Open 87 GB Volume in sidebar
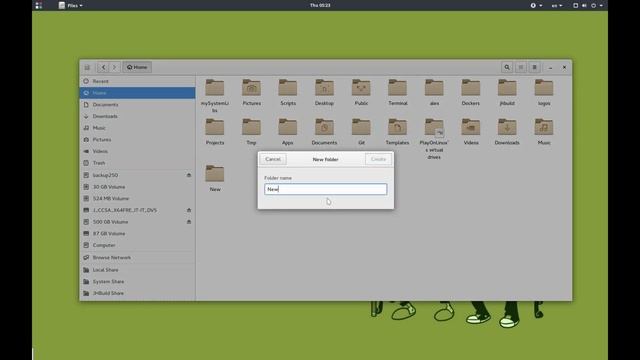Viewport: 640px width, 360px height. coord(137,233)
